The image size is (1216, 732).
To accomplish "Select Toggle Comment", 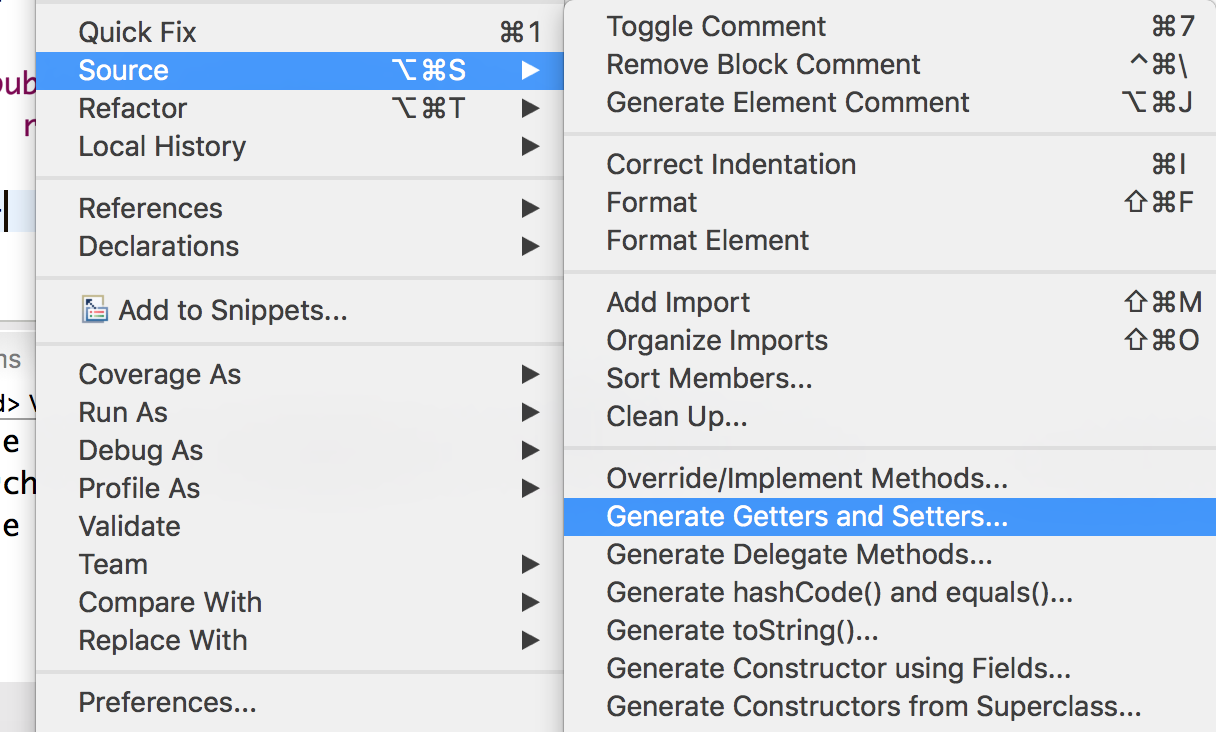I will point(716,26).
